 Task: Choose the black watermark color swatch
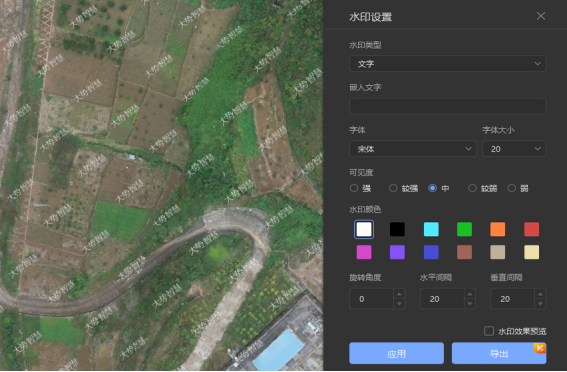(397, 229)
